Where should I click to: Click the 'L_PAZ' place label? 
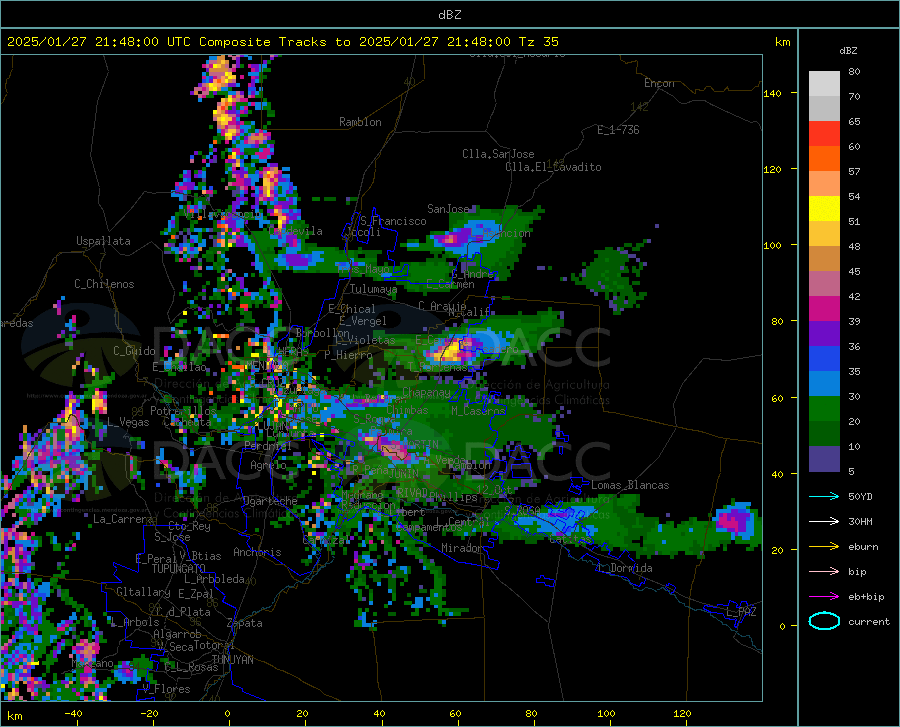pos(741,612)
